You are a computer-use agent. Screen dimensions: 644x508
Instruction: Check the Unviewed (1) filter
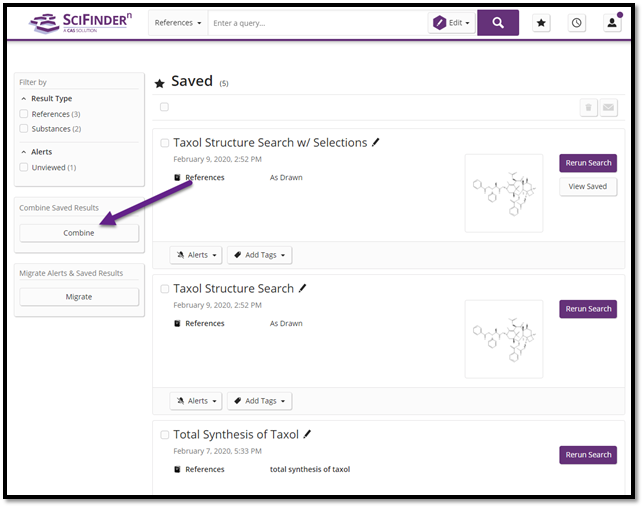click(24, 167)
